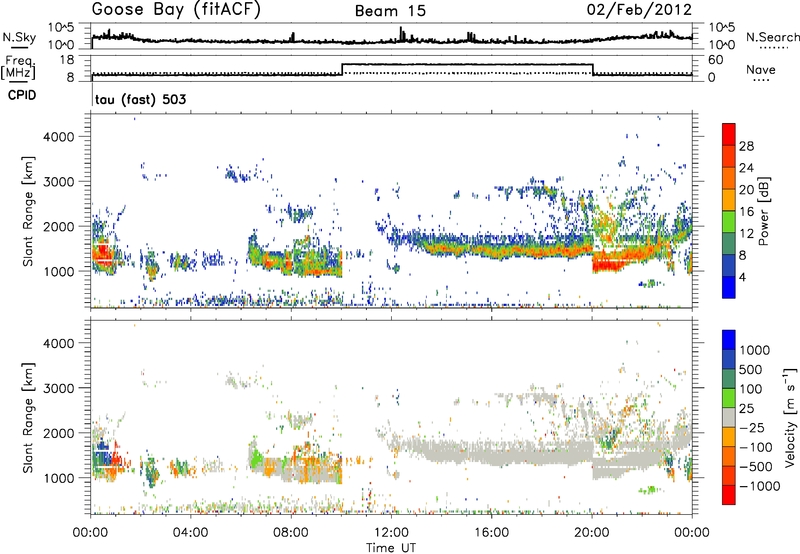
Task: Click the 'Goose Bay (fitACF)' title
Action: point(176,10)
